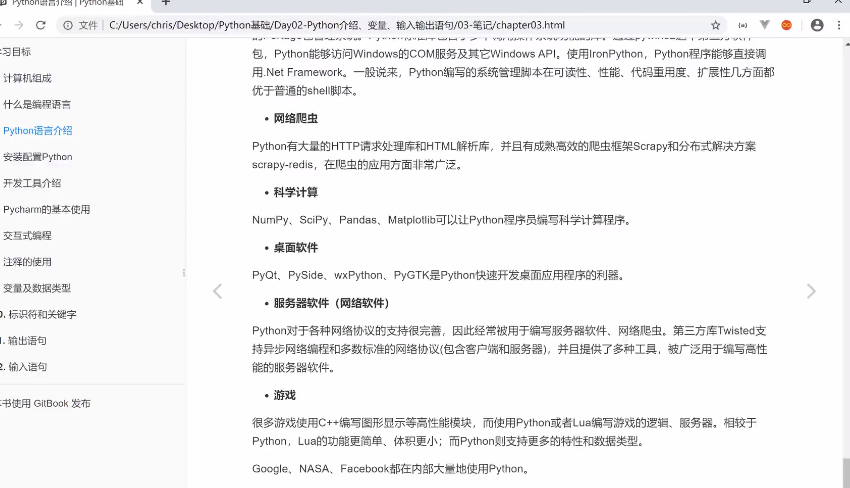
Task: Click the file info icon in the address bar
Action: tap(68, 25)
